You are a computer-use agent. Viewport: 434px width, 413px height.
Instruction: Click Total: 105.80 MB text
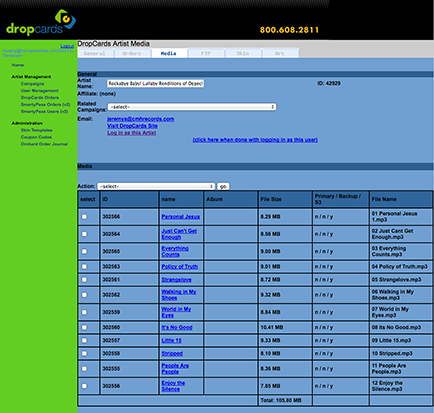281,400
